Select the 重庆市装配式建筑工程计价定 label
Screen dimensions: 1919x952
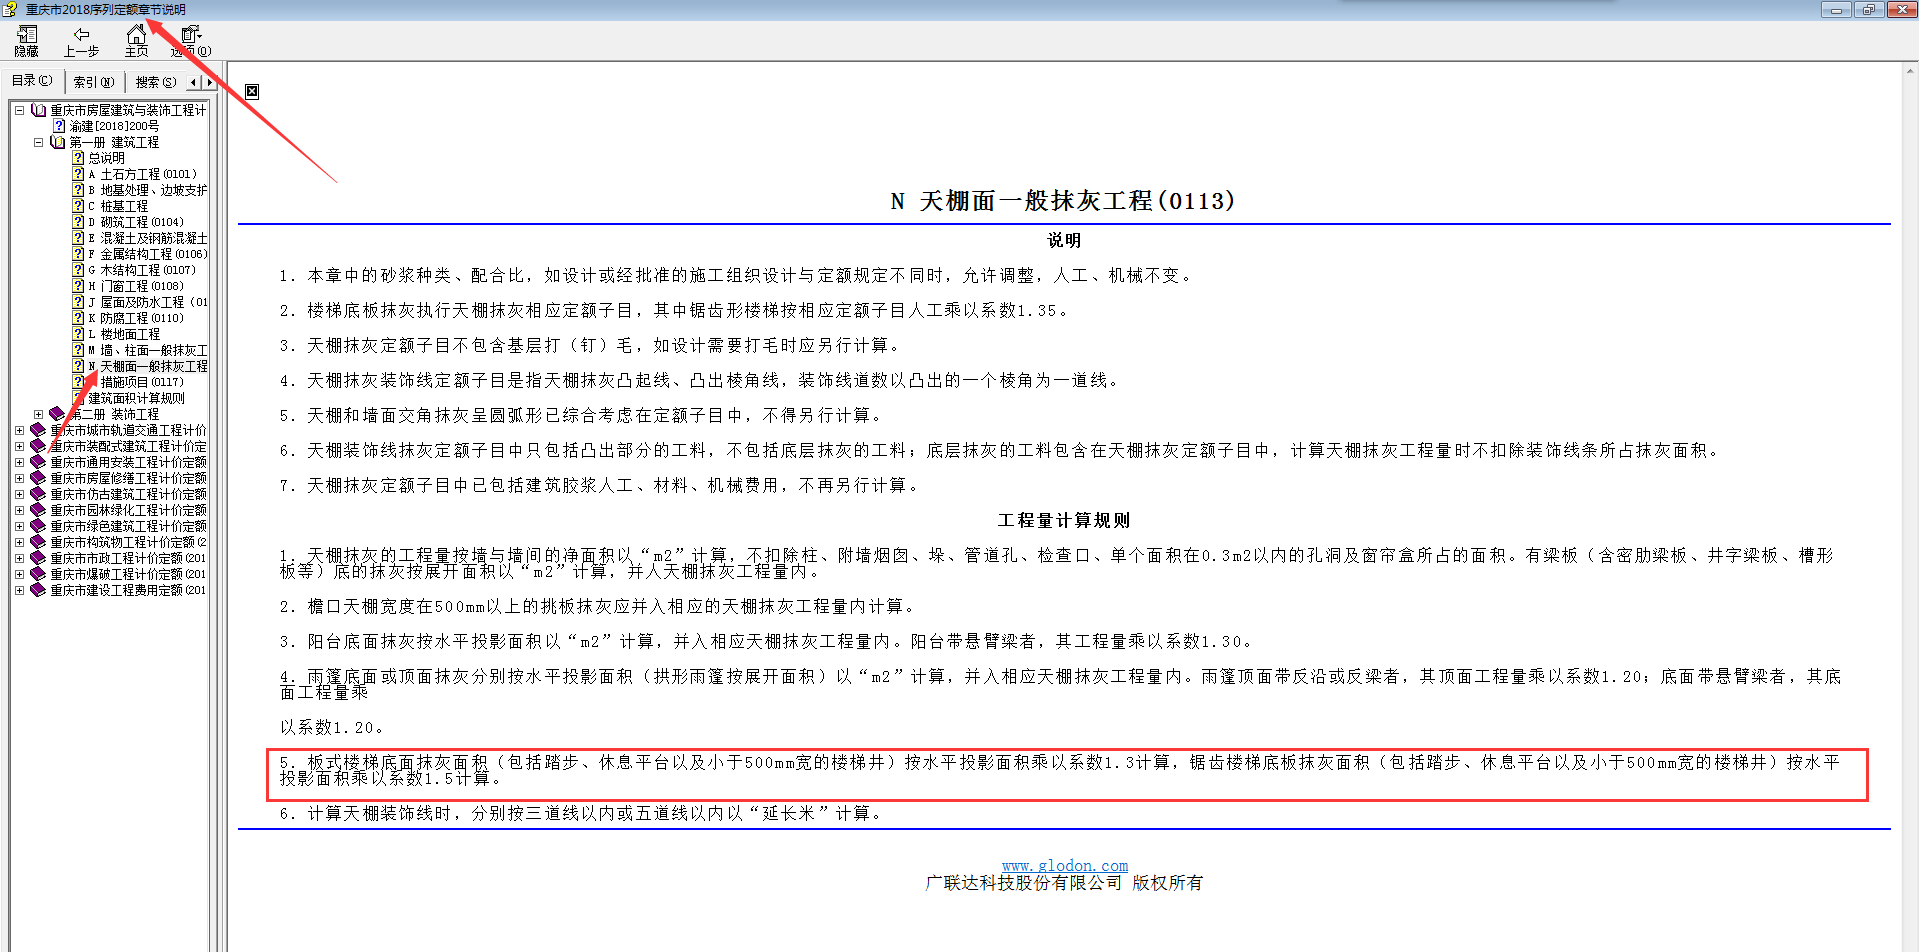(129, 446)
